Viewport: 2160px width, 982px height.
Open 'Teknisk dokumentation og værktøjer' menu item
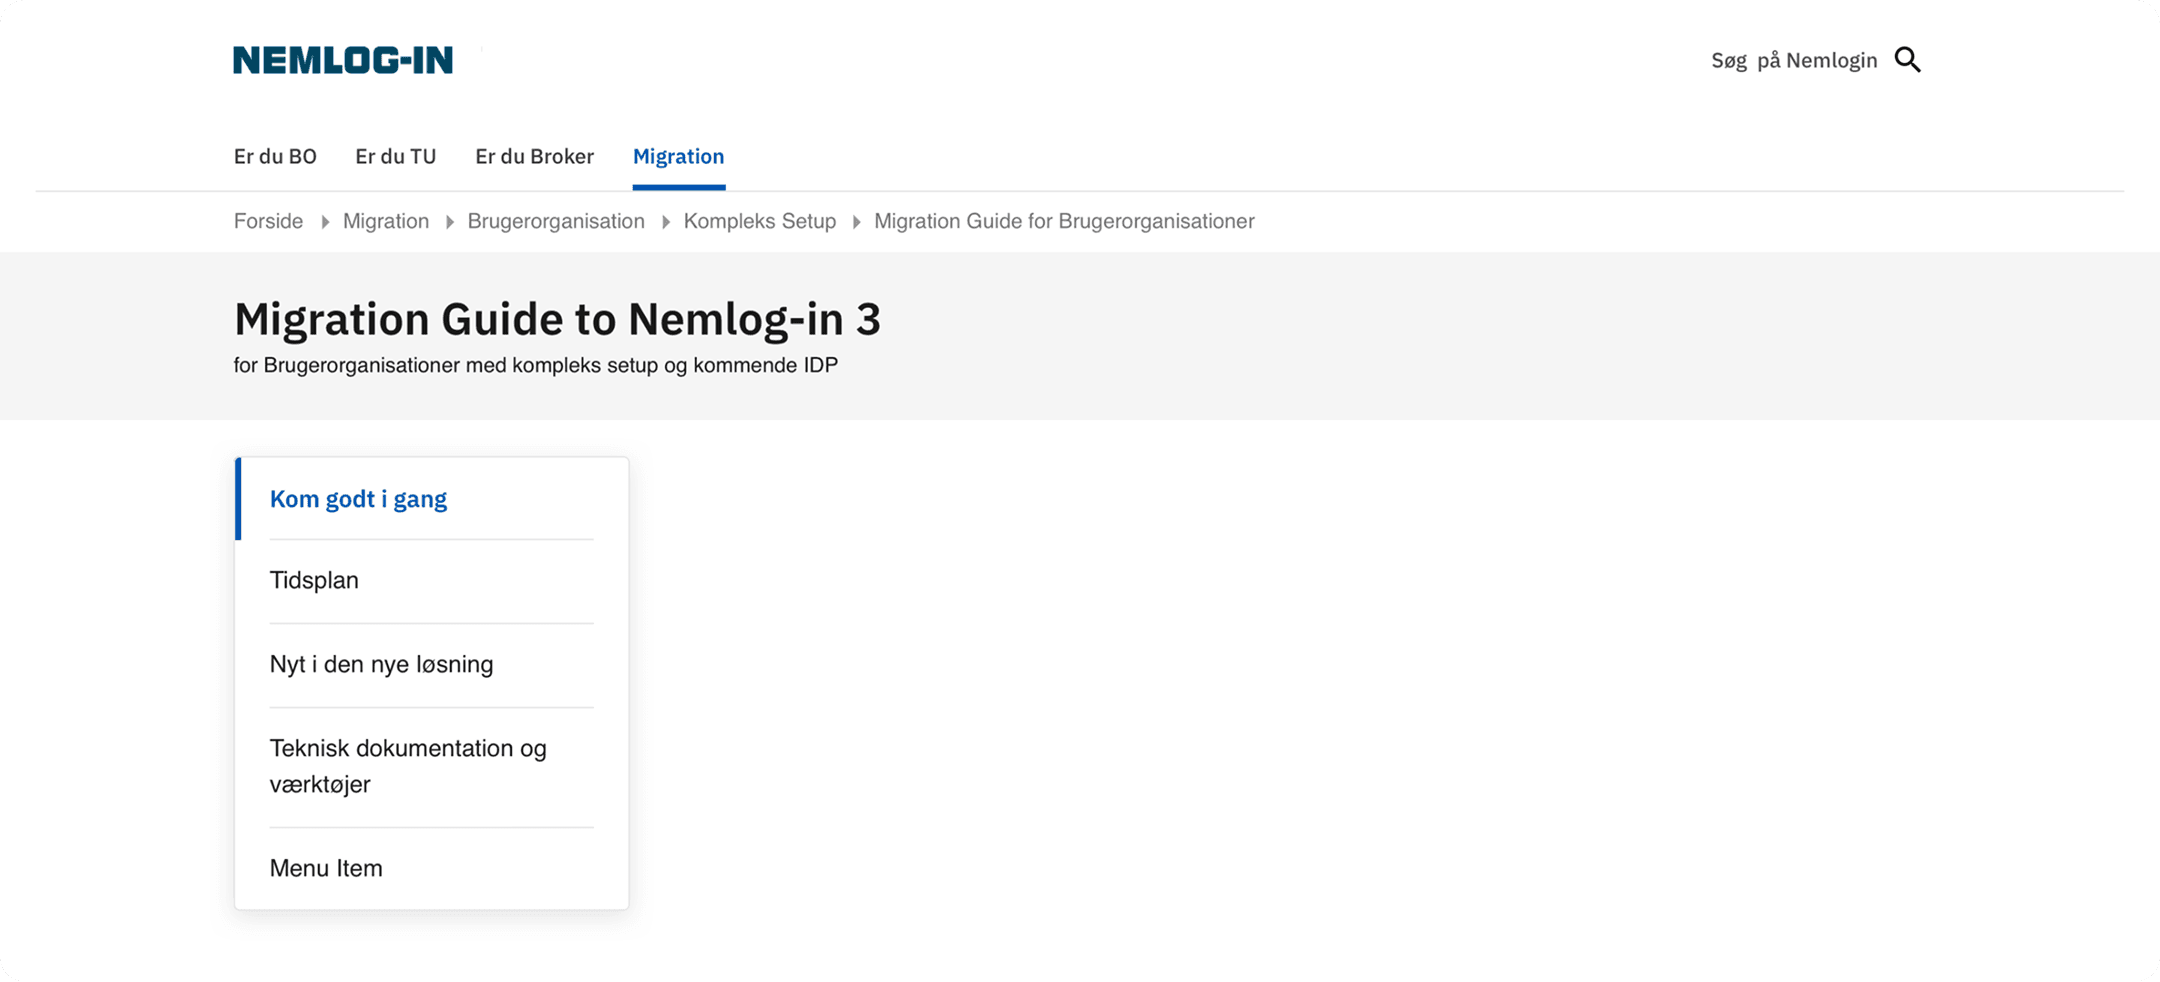click(432, 767)
